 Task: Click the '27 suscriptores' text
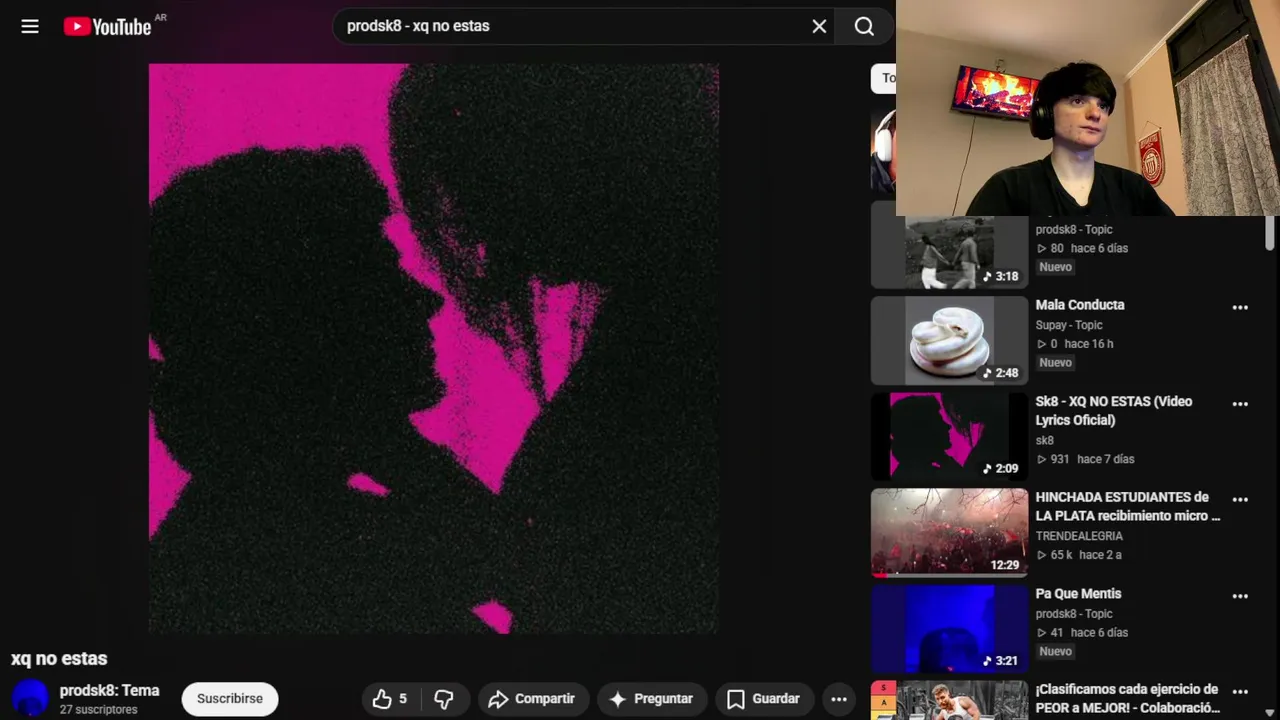click(x=98, y=710)
